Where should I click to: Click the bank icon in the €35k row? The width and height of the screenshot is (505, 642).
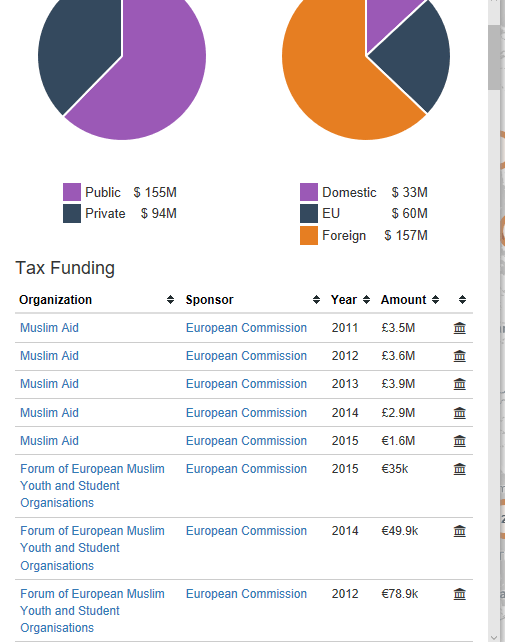[460, 469]
